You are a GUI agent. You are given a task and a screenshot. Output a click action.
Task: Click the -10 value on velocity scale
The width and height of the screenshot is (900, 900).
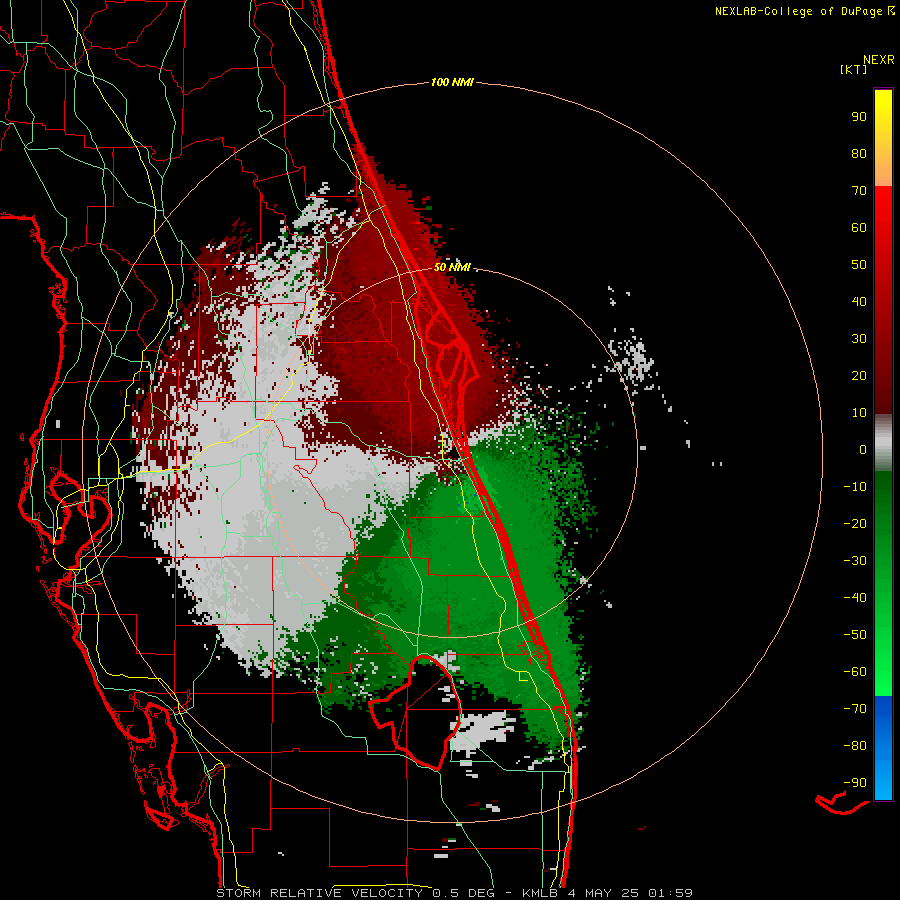coord(855,487)
